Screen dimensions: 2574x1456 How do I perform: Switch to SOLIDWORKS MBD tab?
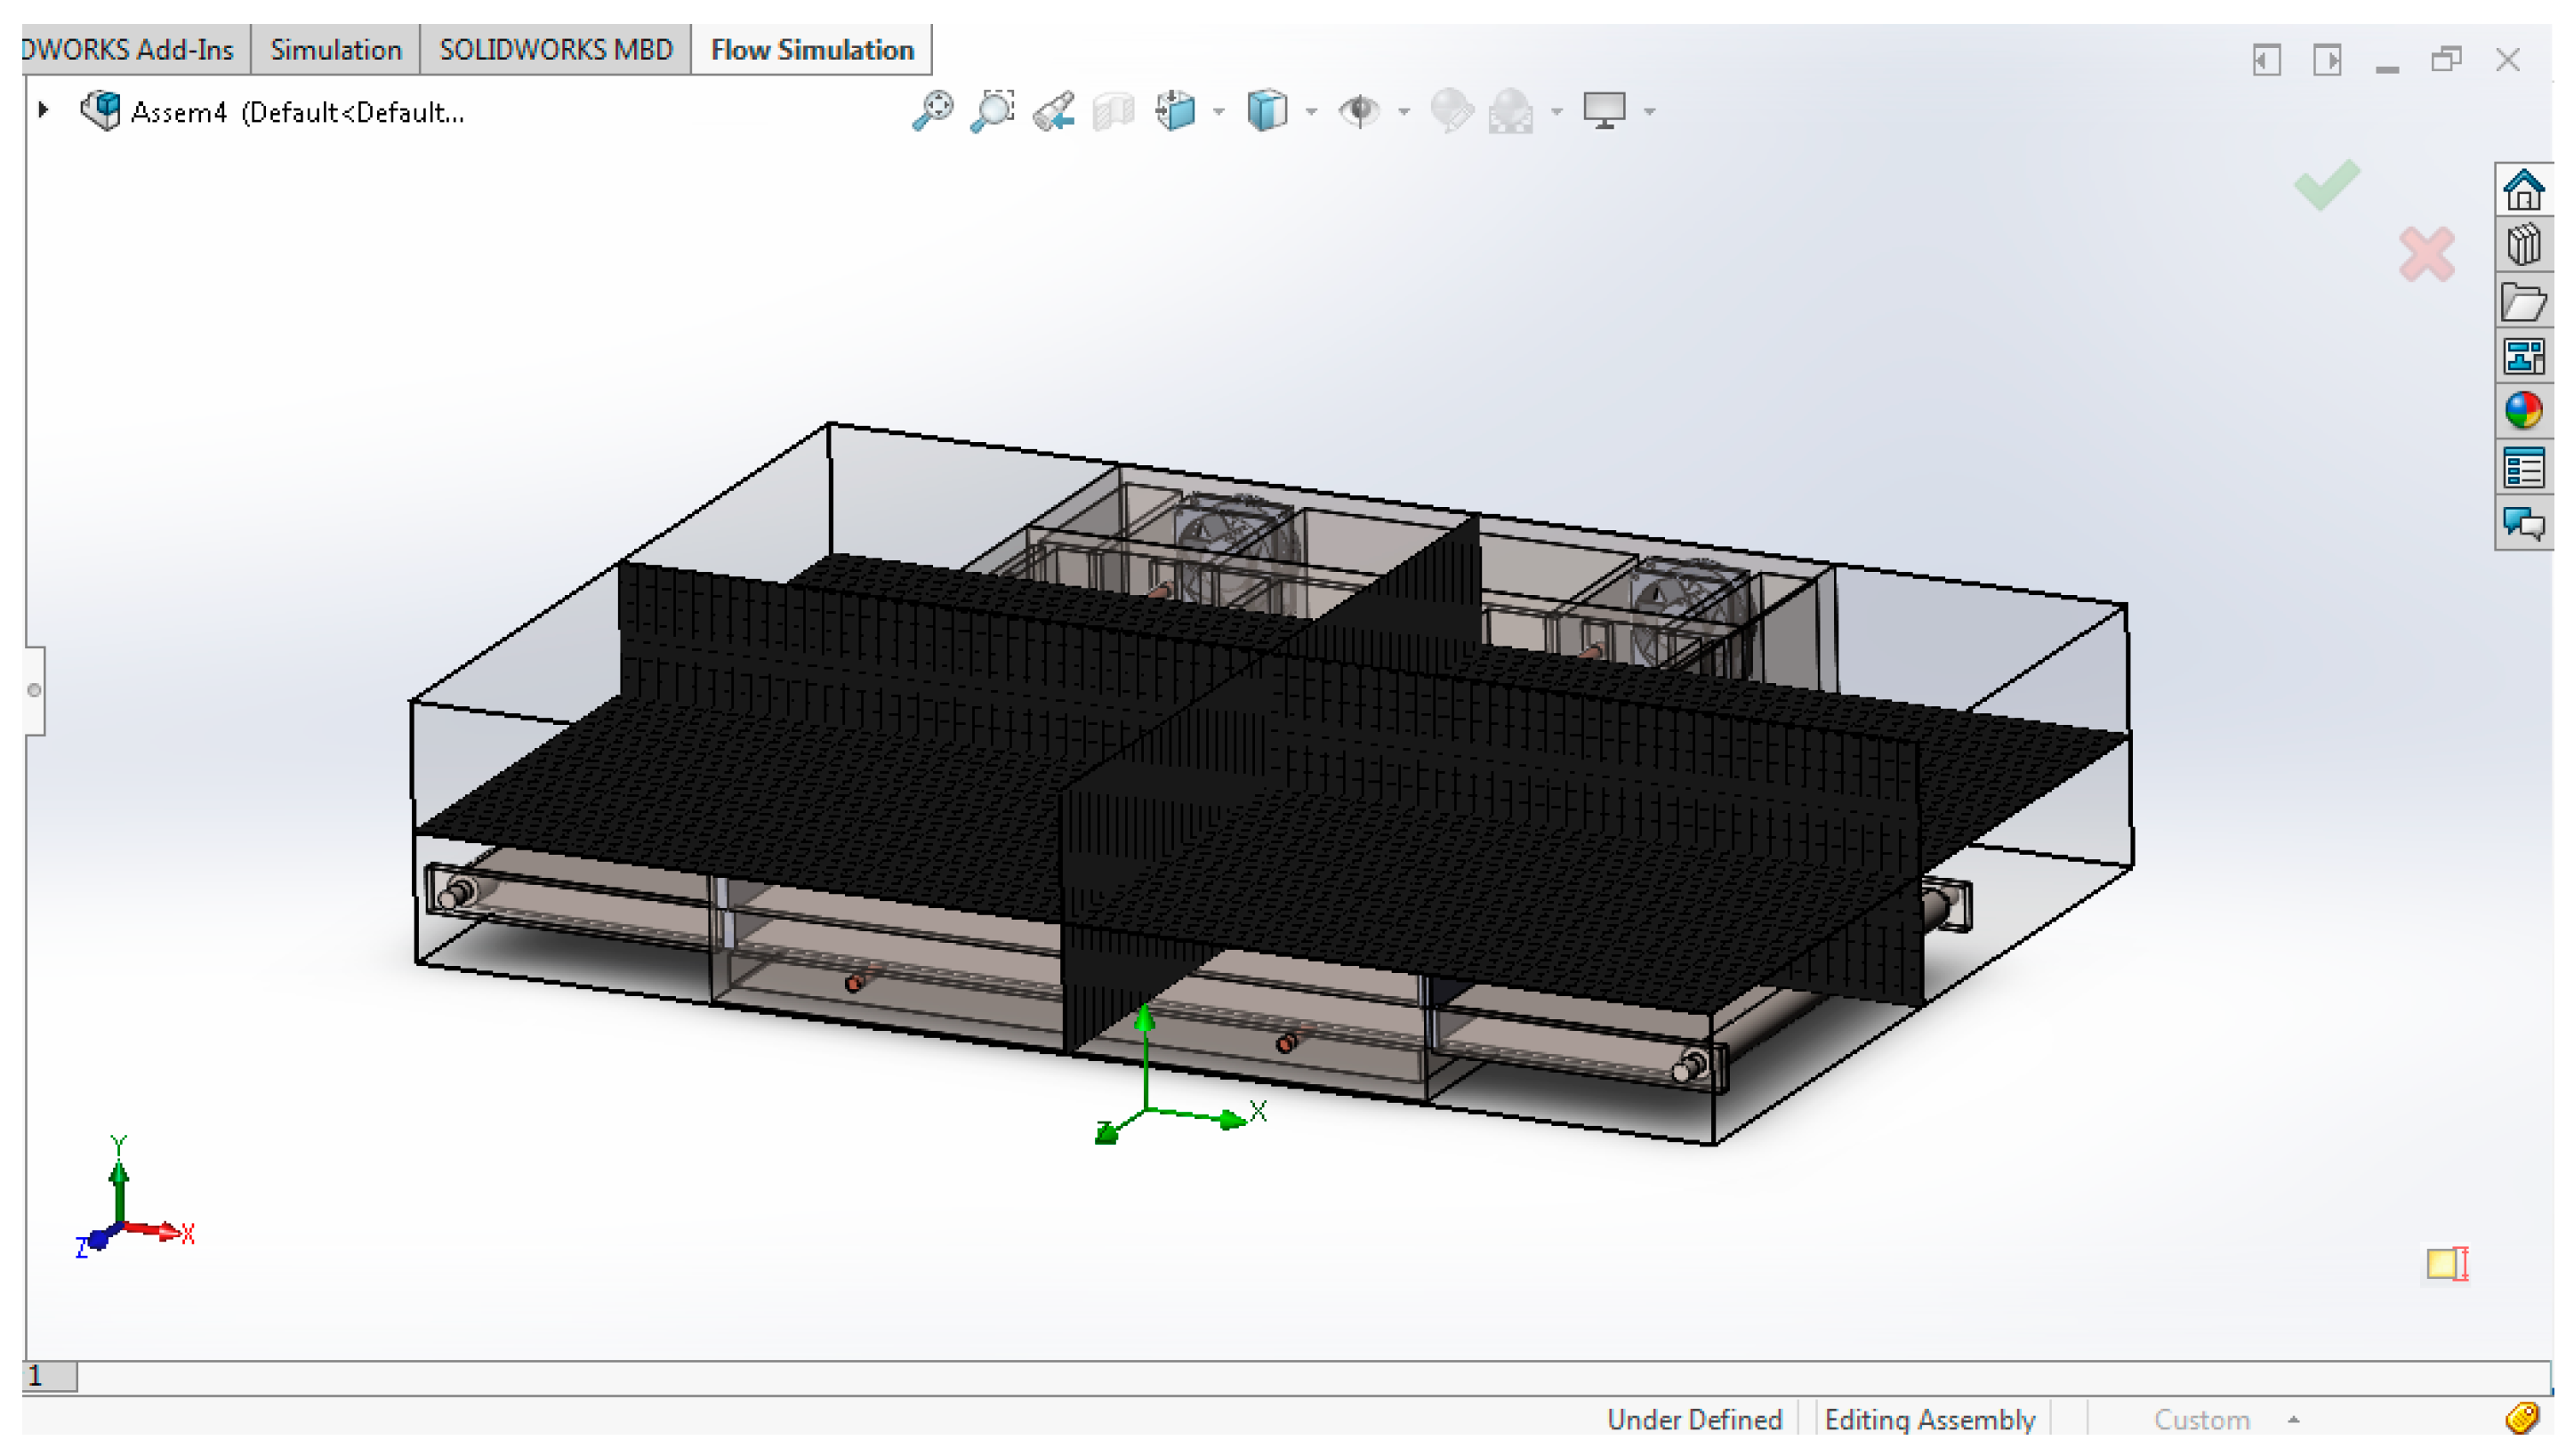click(556, 50)
